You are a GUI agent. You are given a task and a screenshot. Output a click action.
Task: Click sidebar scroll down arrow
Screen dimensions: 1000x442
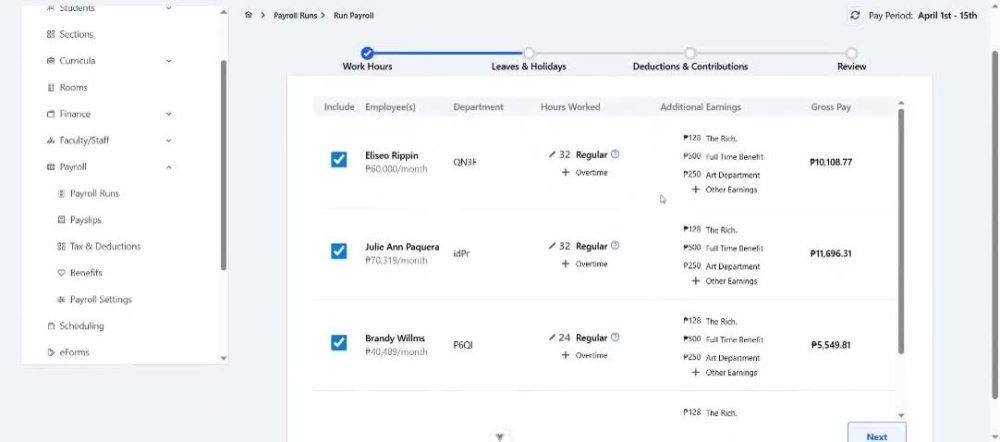[x=223, y=358]
